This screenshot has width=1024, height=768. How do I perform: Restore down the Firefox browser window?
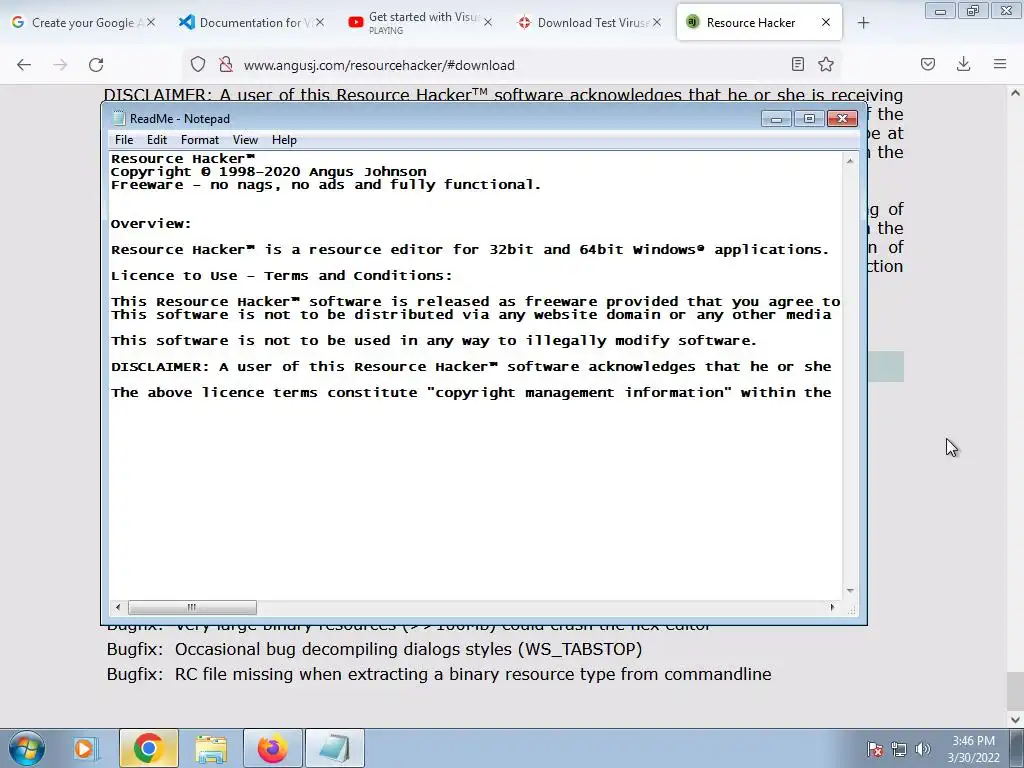pos(973,11)
